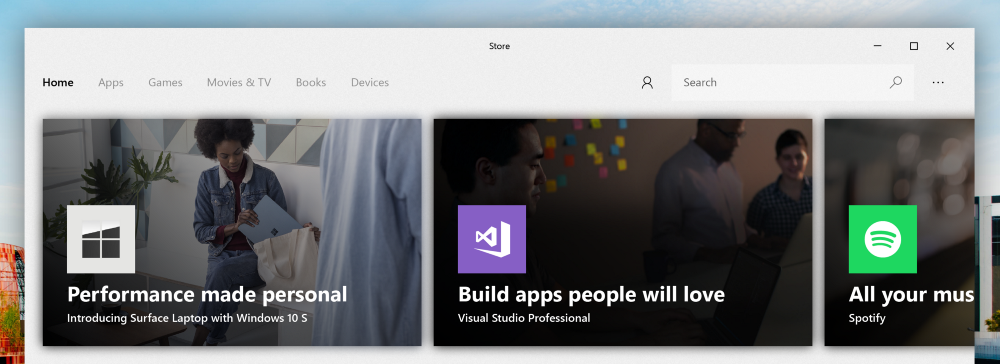Open the Performance made personal banner
This screenshot has height=364, width=1000.
click(232, 233)
